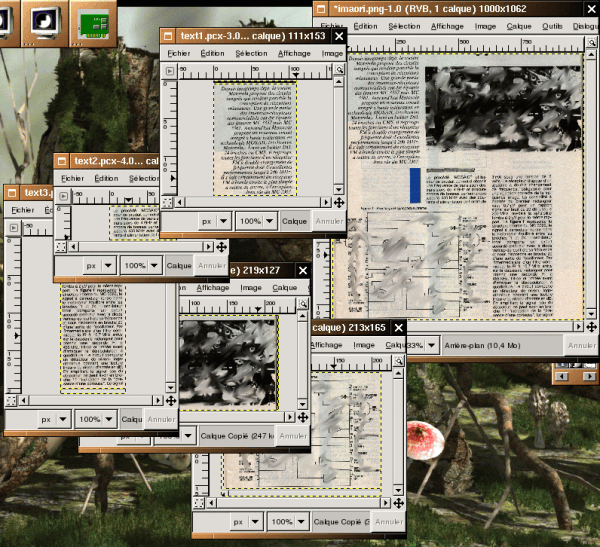Click horizontal scrollbar of text1.pcx window
The image size is (600, 547).
click(x=253, y=202)
